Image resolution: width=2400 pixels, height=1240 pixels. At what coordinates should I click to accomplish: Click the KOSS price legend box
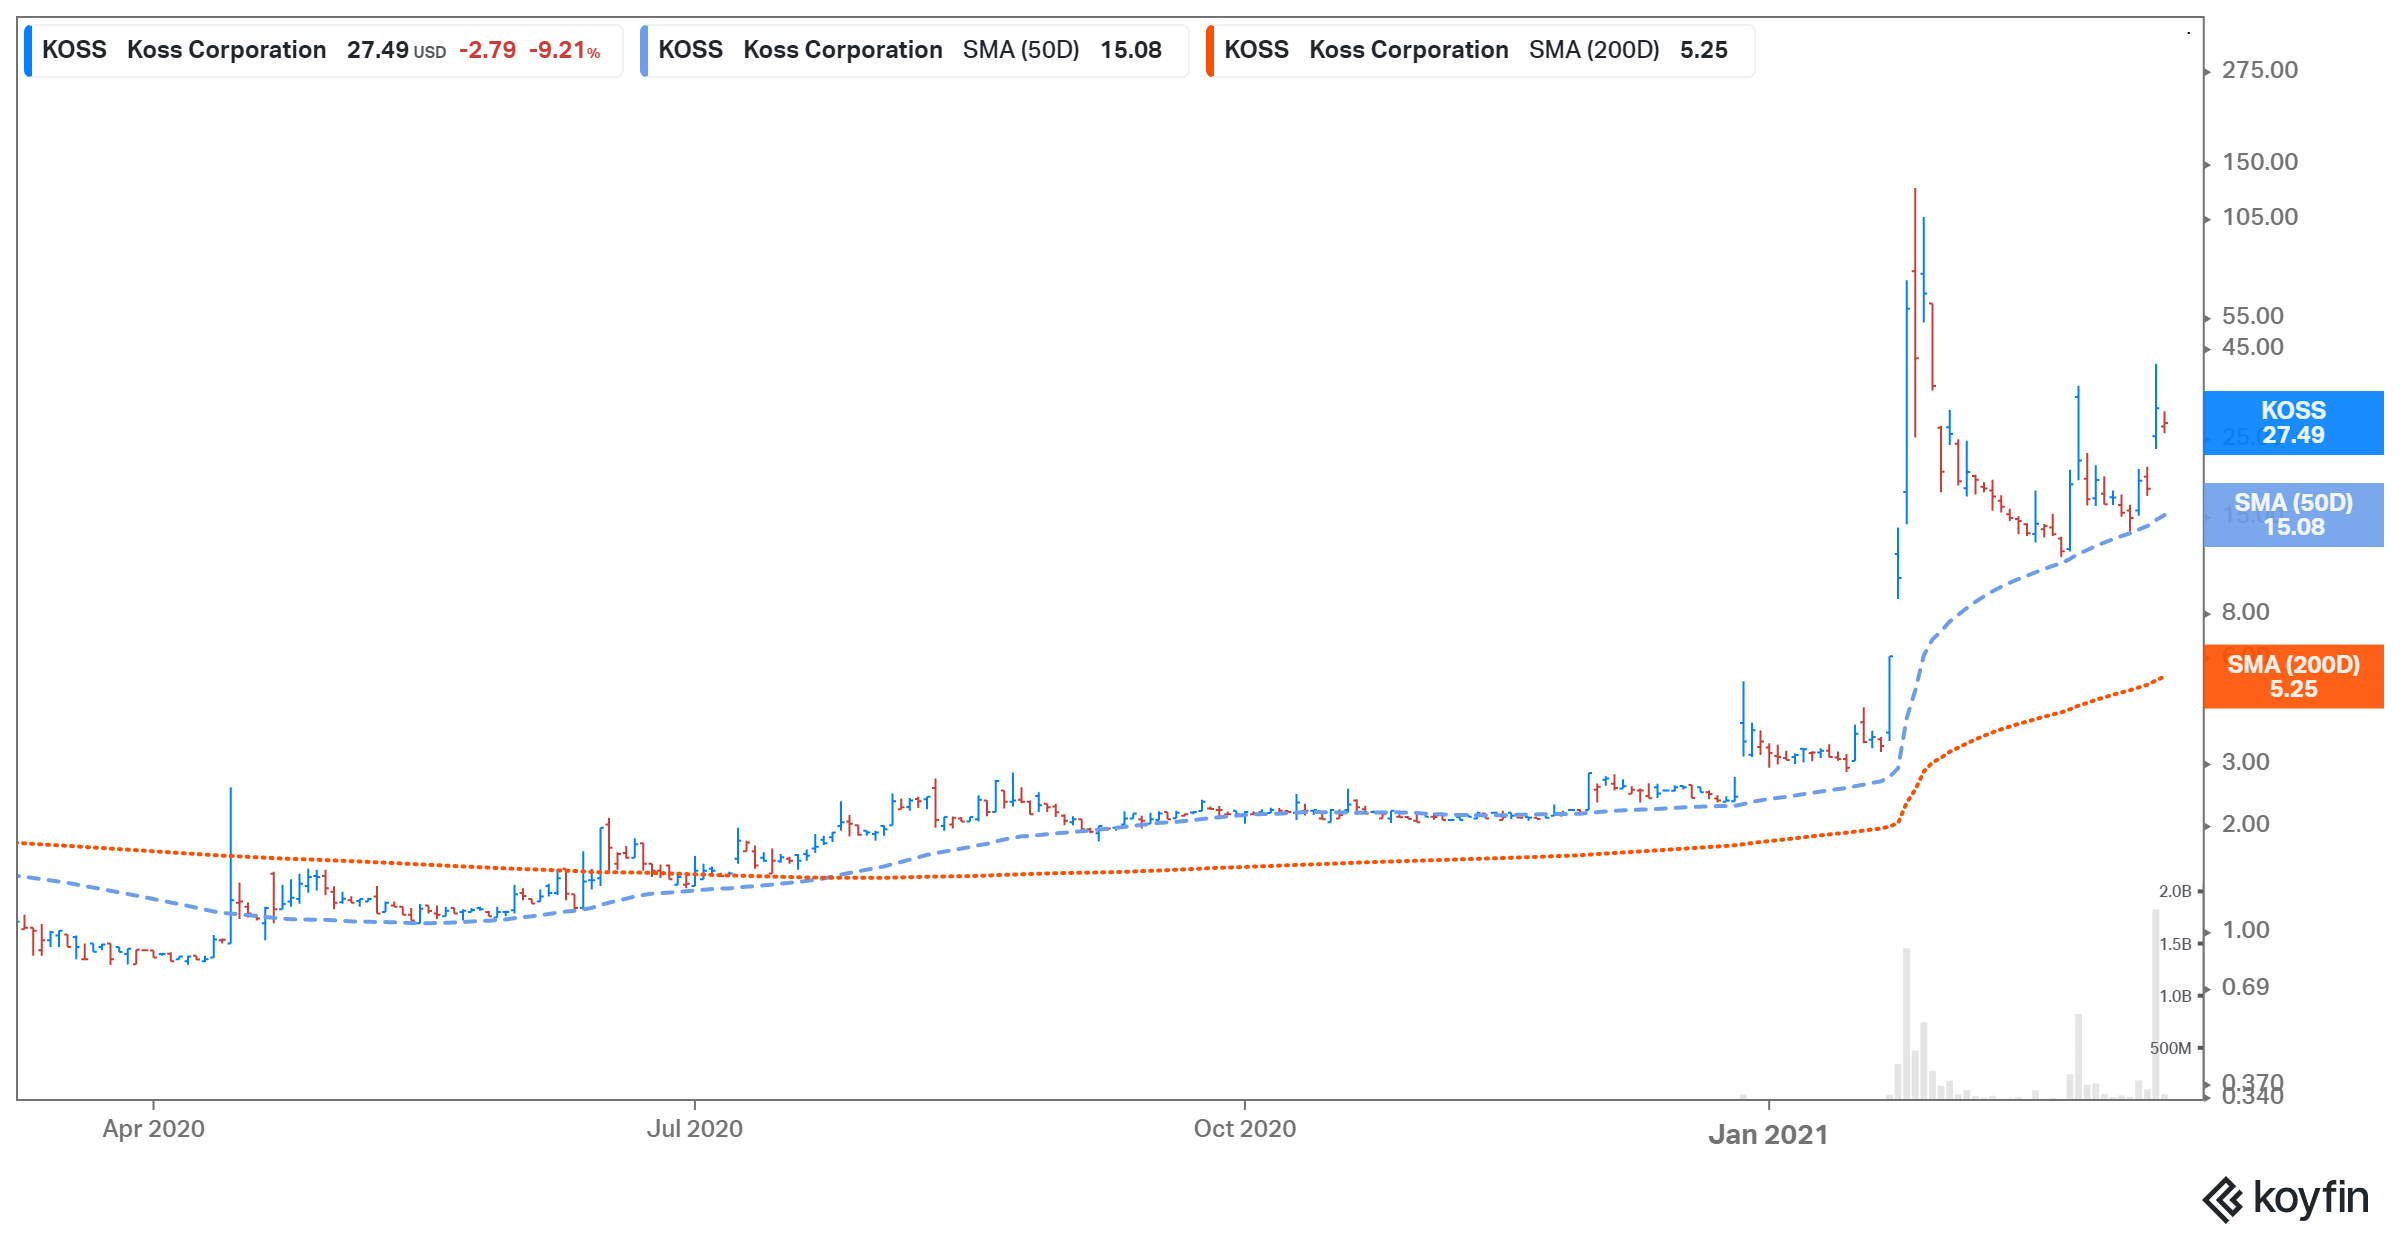(x=323, y=50)
